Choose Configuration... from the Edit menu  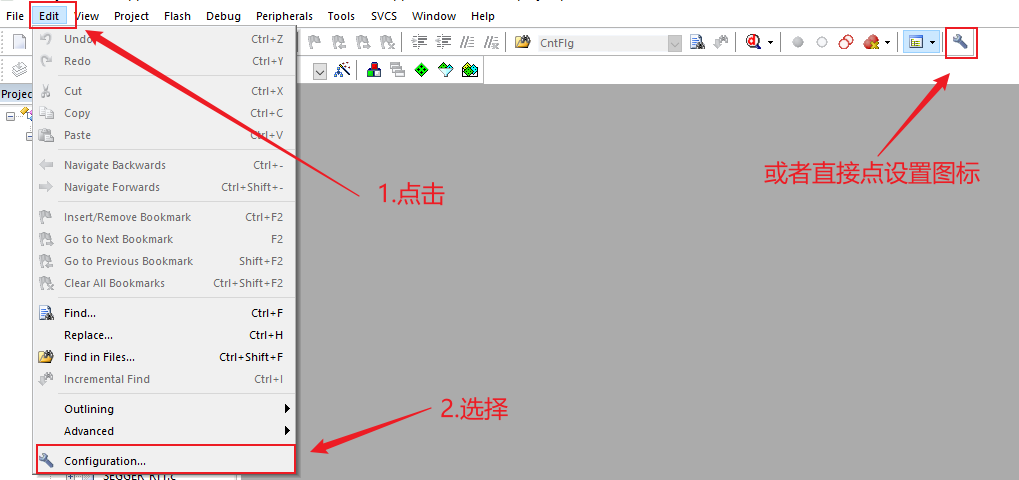[165, 461]
